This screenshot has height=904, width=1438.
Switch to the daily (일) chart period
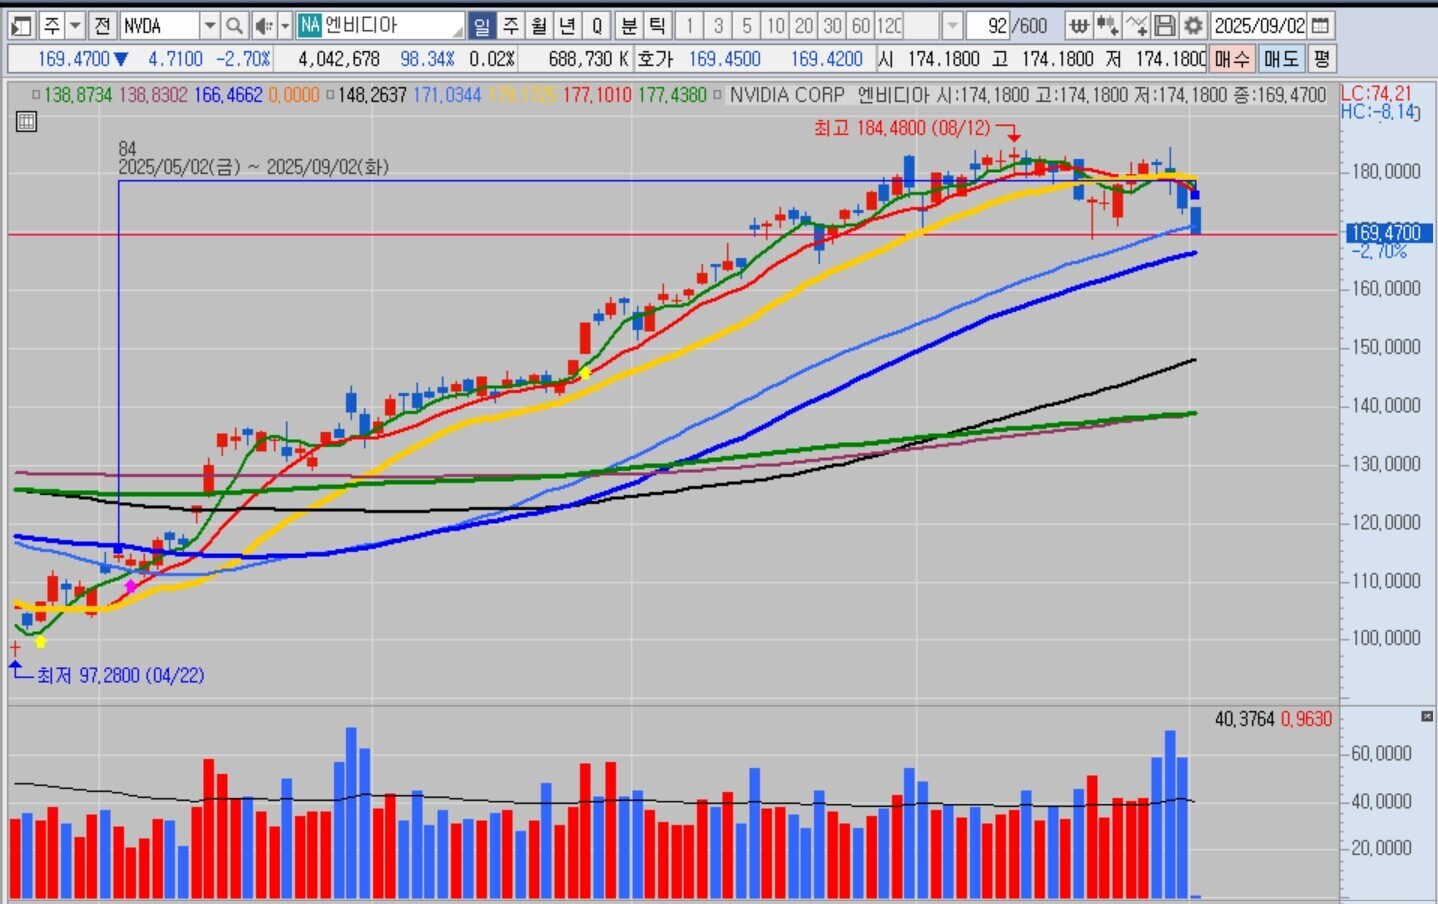coord(482,25)
